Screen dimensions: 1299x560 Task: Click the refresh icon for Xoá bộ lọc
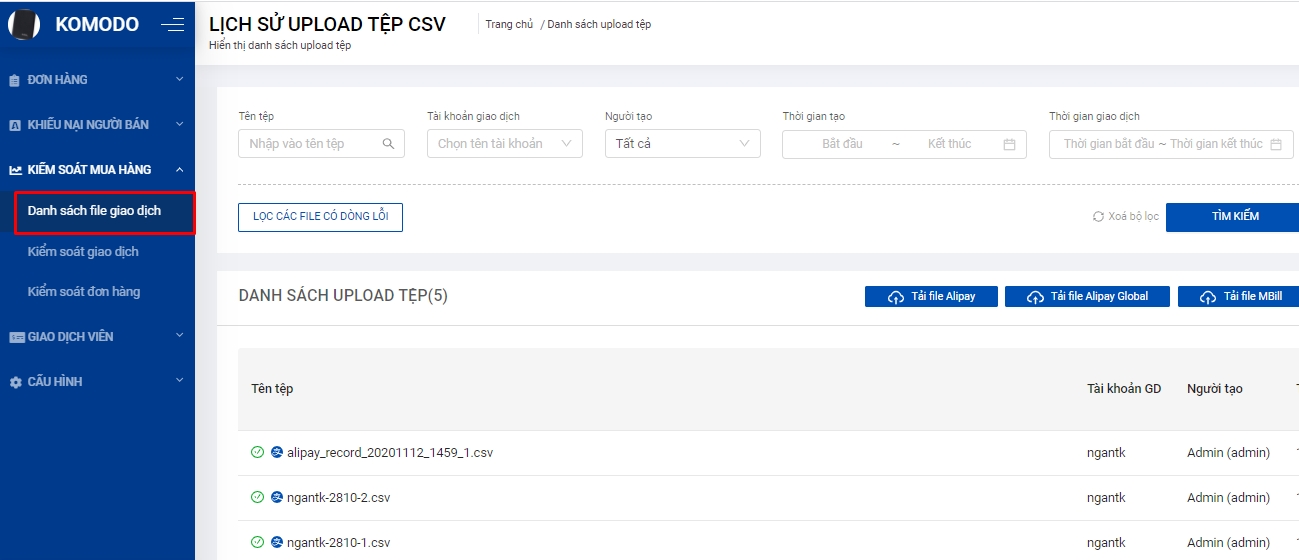tap(1098, 217)
